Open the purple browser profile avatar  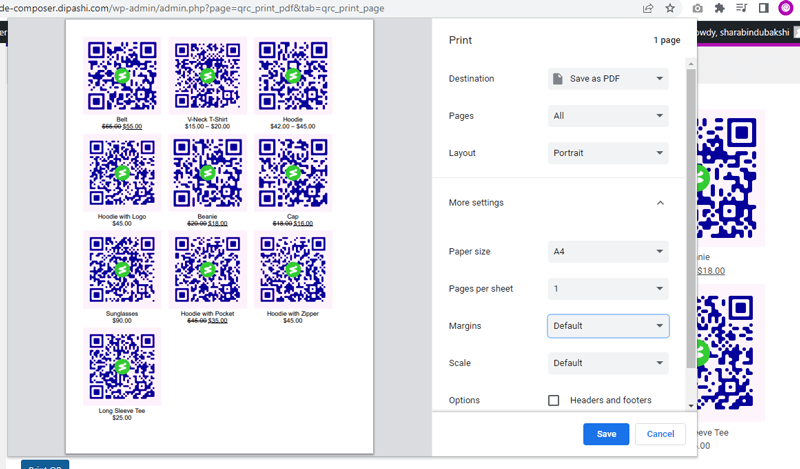[785, 8]
